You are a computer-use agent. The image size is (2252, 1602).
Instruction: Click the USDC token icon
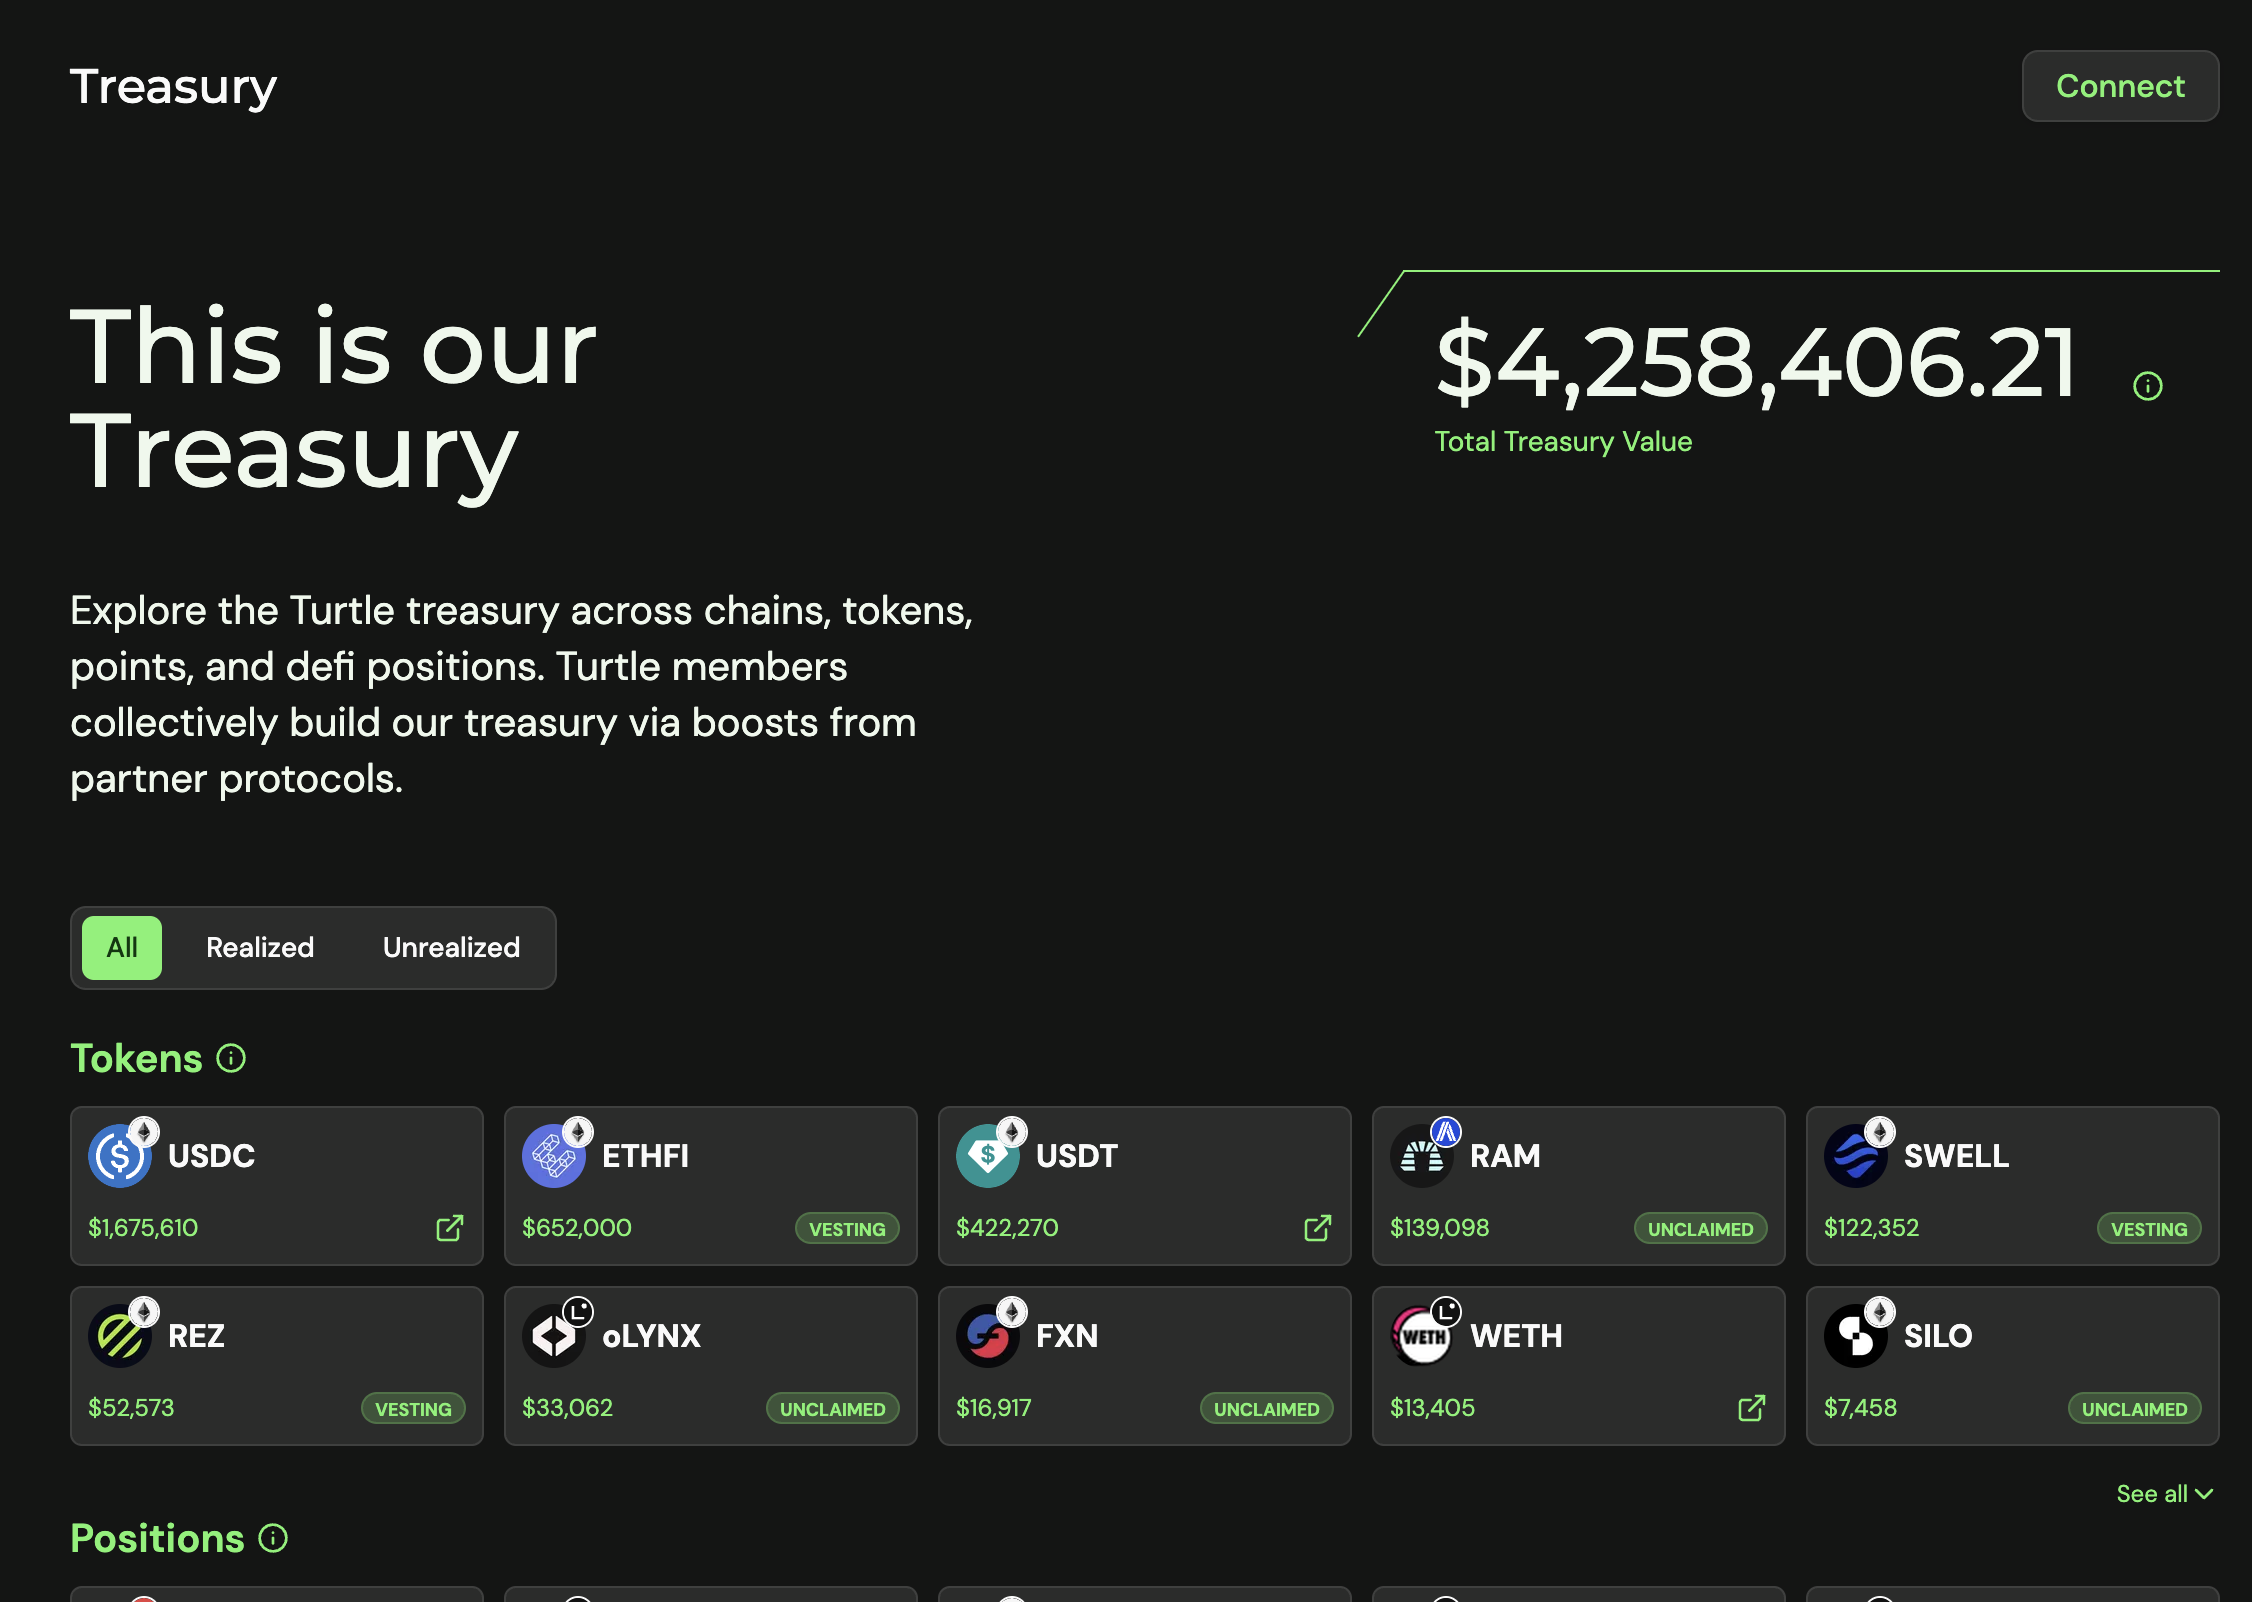tap(120, 1157)
